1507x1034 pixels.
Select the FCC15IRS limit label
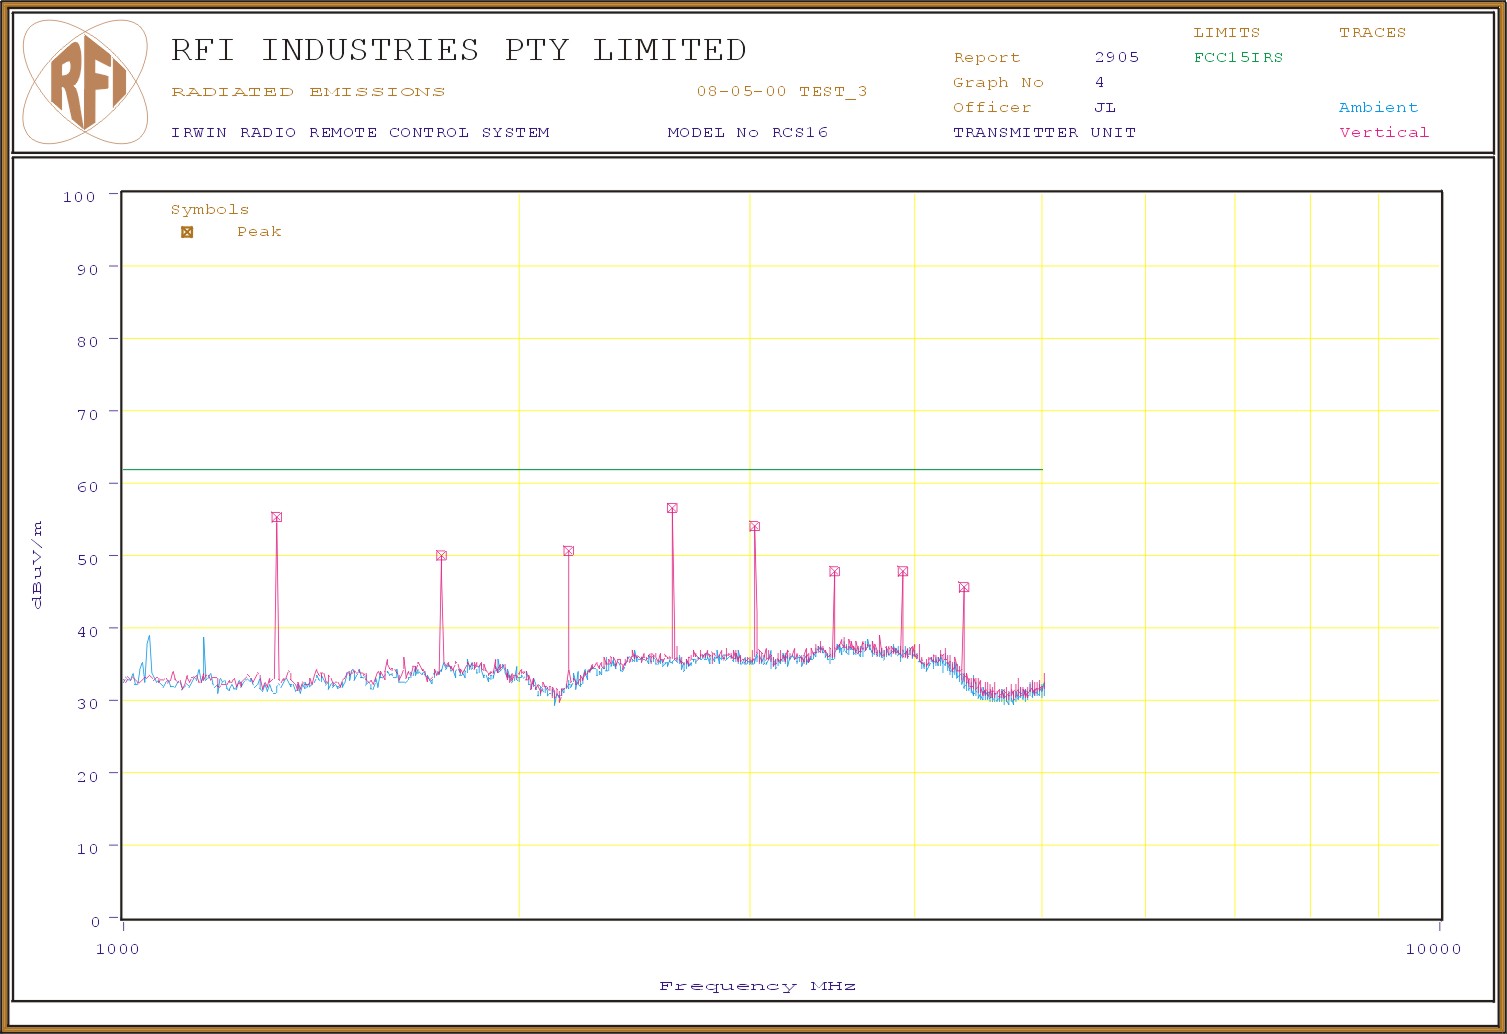pos(1238,57)
